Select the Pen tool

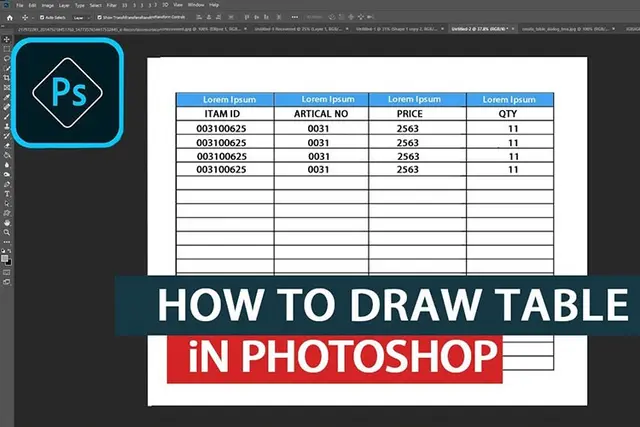pos(7,185)
